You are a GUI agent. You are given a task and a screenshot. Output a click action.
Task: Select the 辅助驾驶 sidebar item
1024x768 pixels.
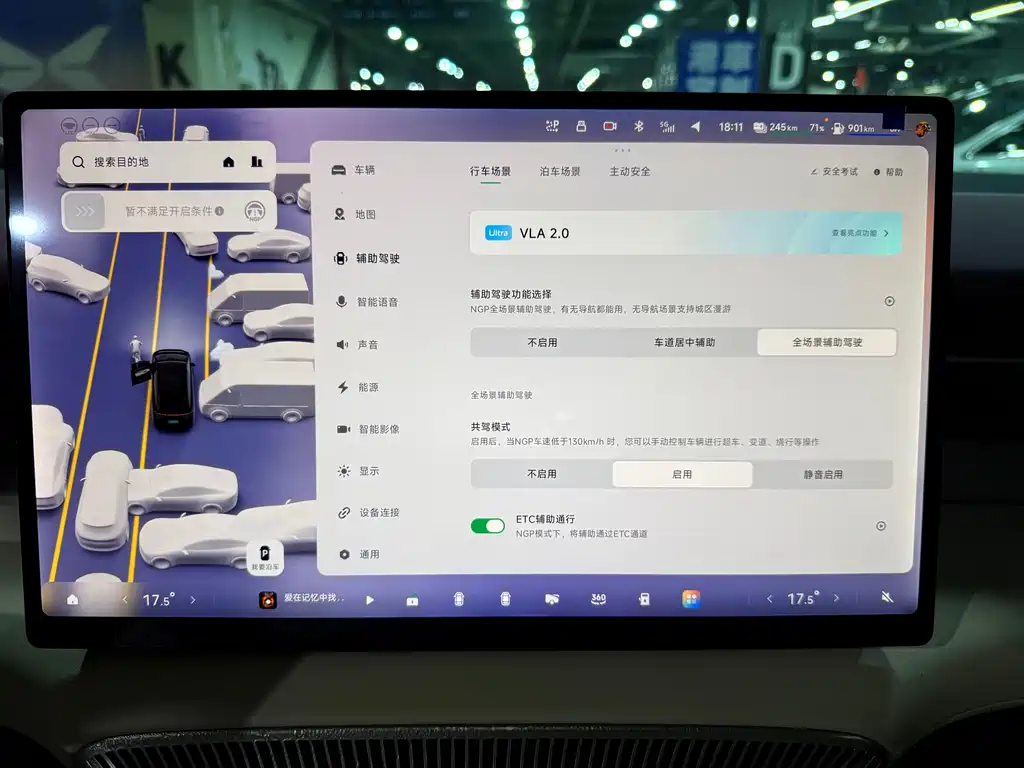[366, 259]
